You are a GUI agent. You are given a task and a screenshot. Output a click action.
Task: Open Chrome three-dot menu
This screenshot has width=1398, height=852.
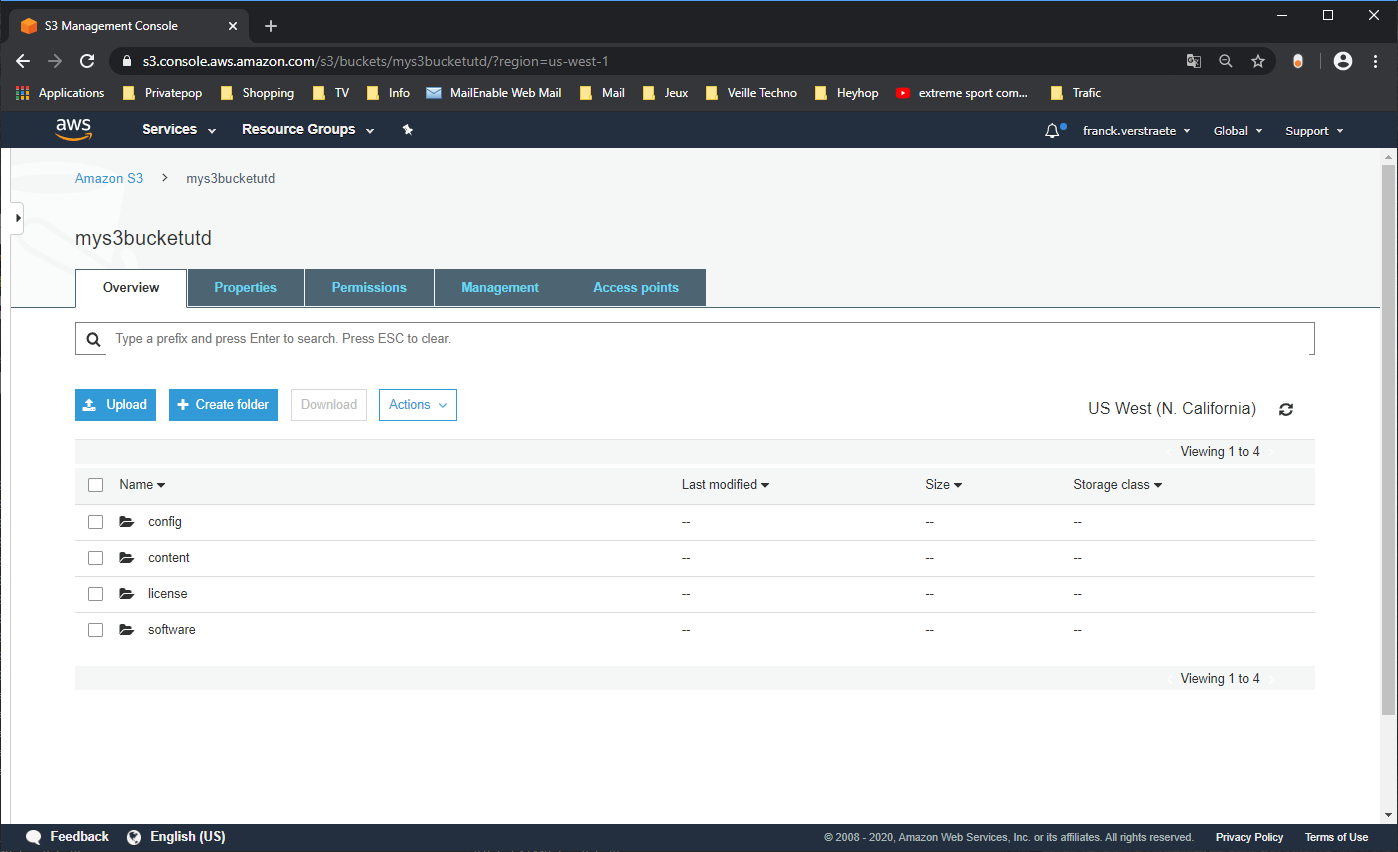(1377, 61)
